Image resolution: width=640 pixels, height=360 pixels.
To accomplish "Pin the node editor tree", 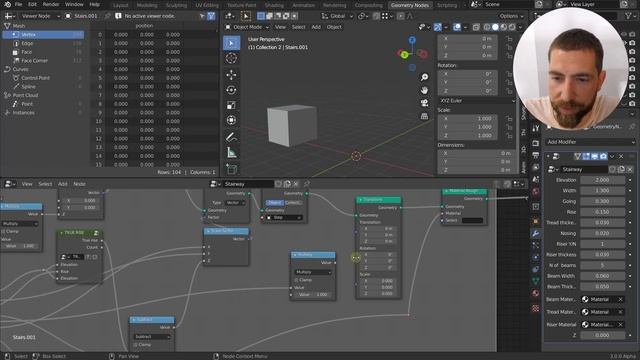I will (x=307, y=184).
